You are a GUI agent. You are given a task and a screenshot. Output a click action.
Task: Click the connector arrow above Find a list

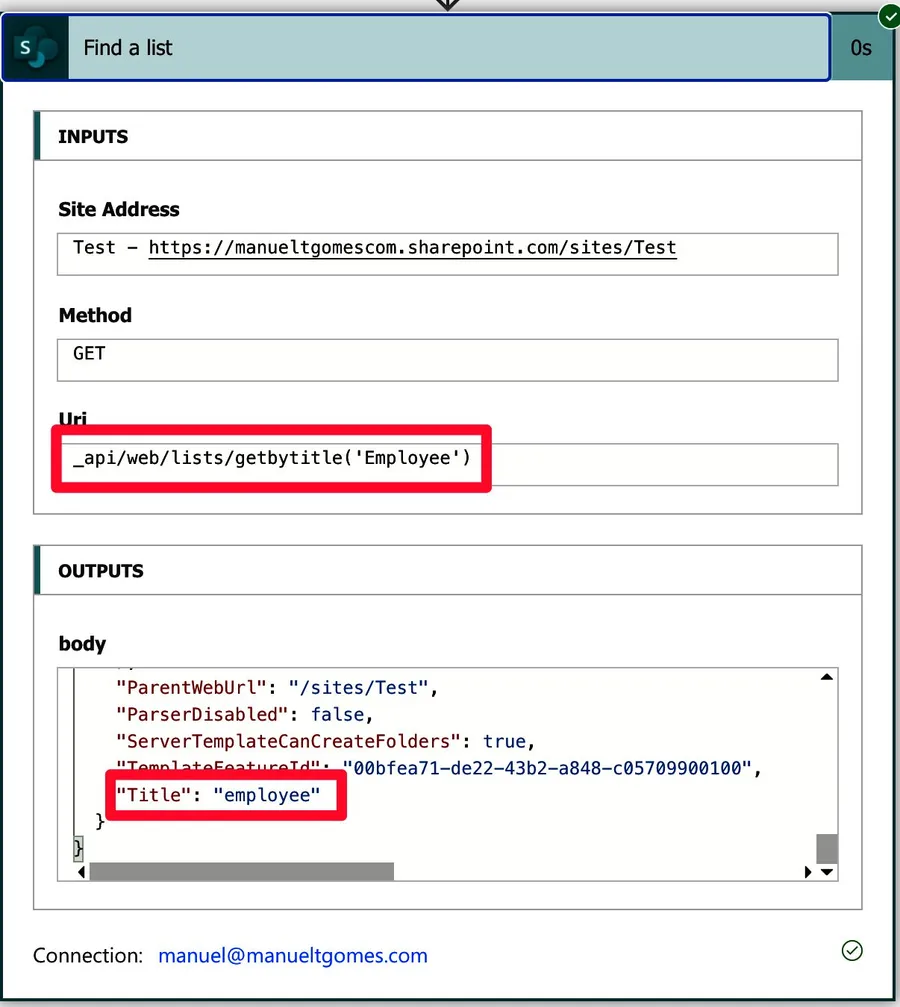448,4
